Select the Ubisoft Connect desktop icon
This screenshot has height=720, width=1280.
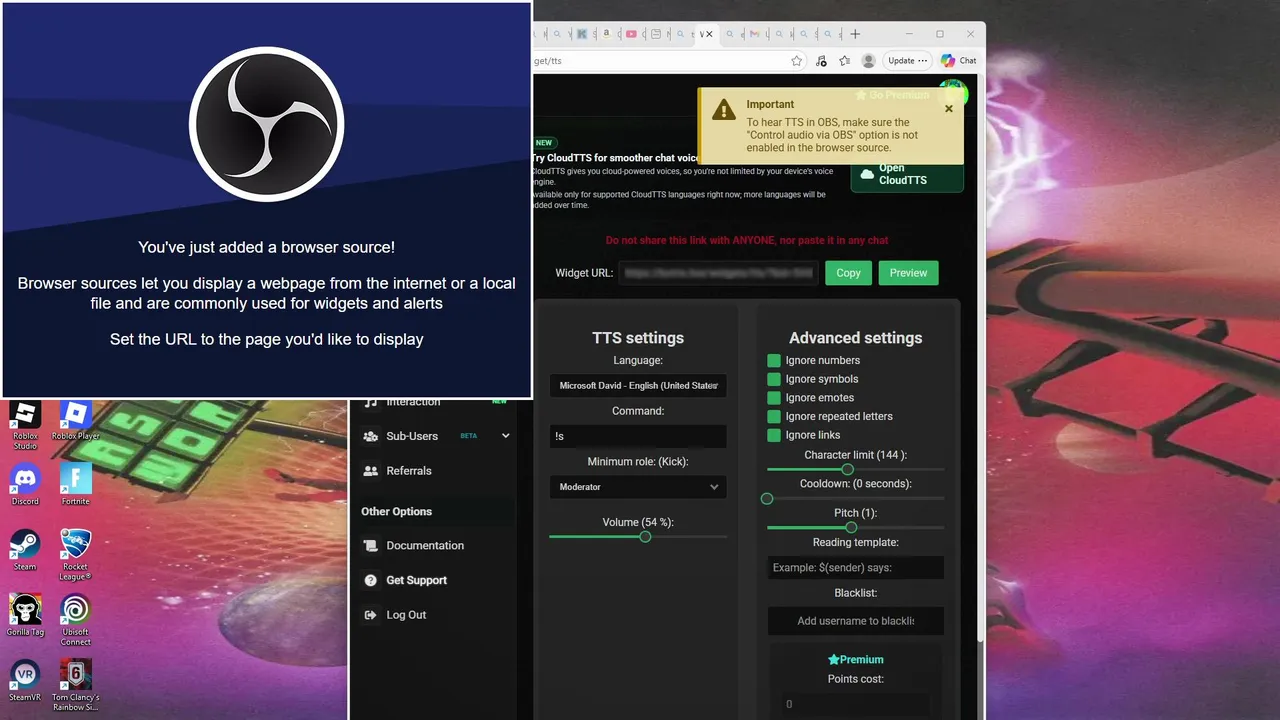click(75, 620)
